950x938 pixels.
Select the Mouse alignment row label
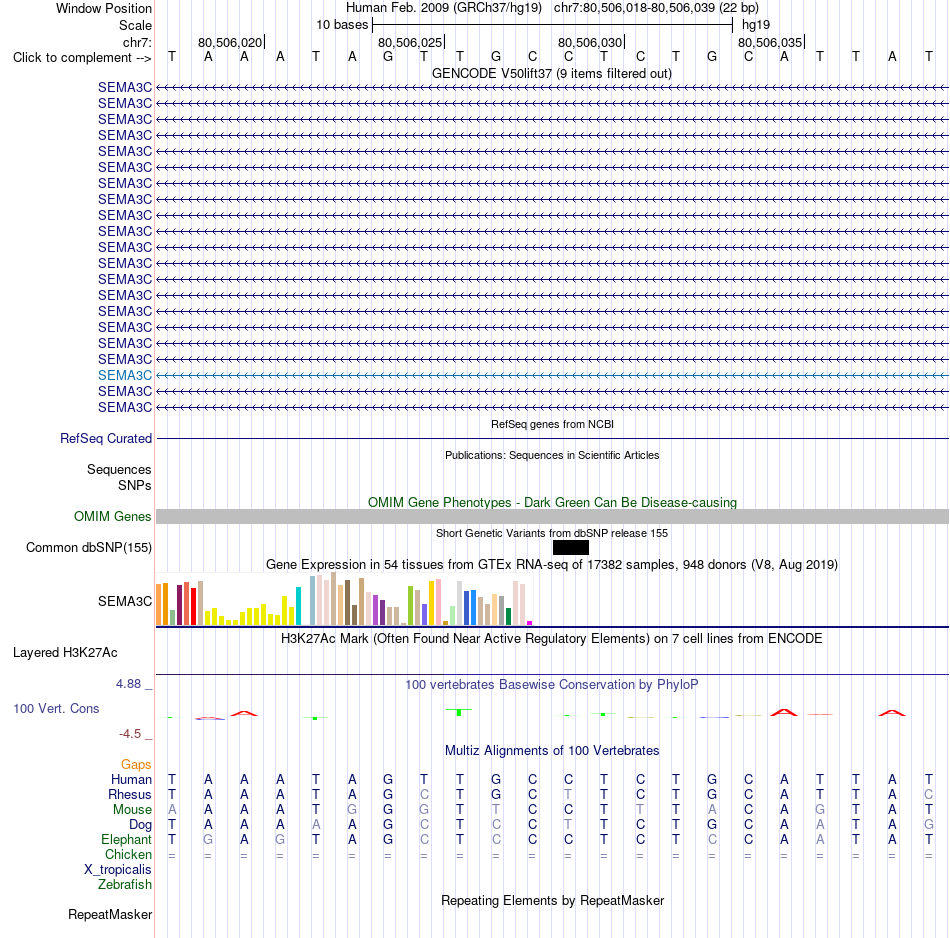tap(132, 810)
